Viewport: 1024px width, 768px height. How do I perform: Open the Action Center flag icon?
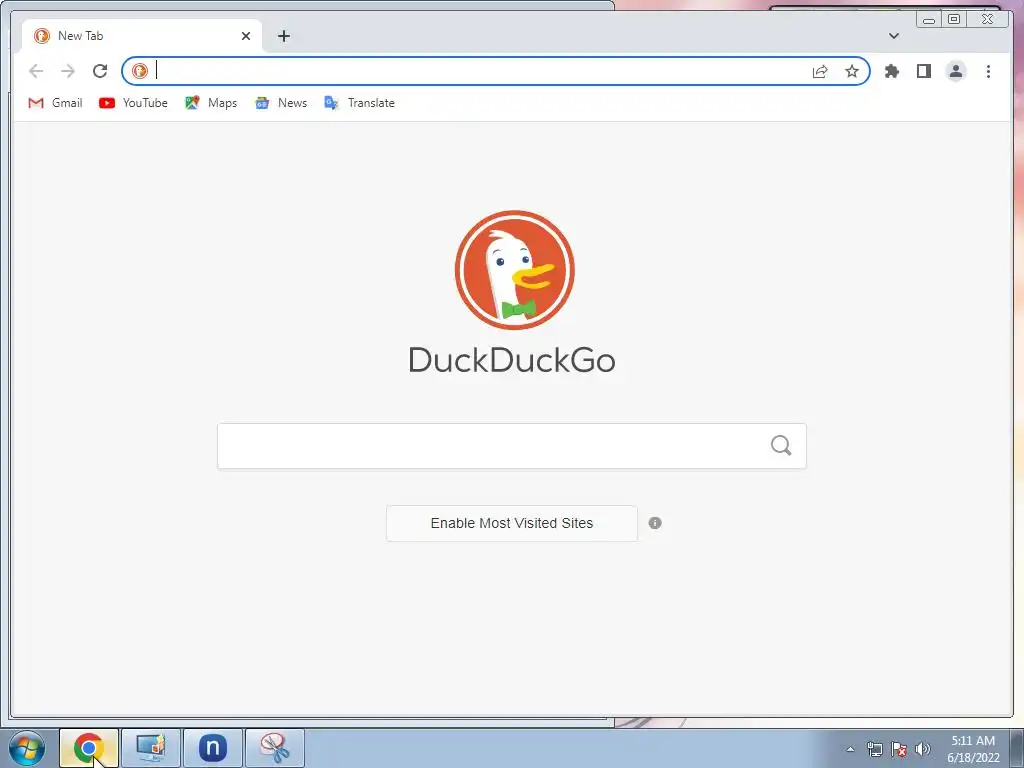[x=899, y=749]
